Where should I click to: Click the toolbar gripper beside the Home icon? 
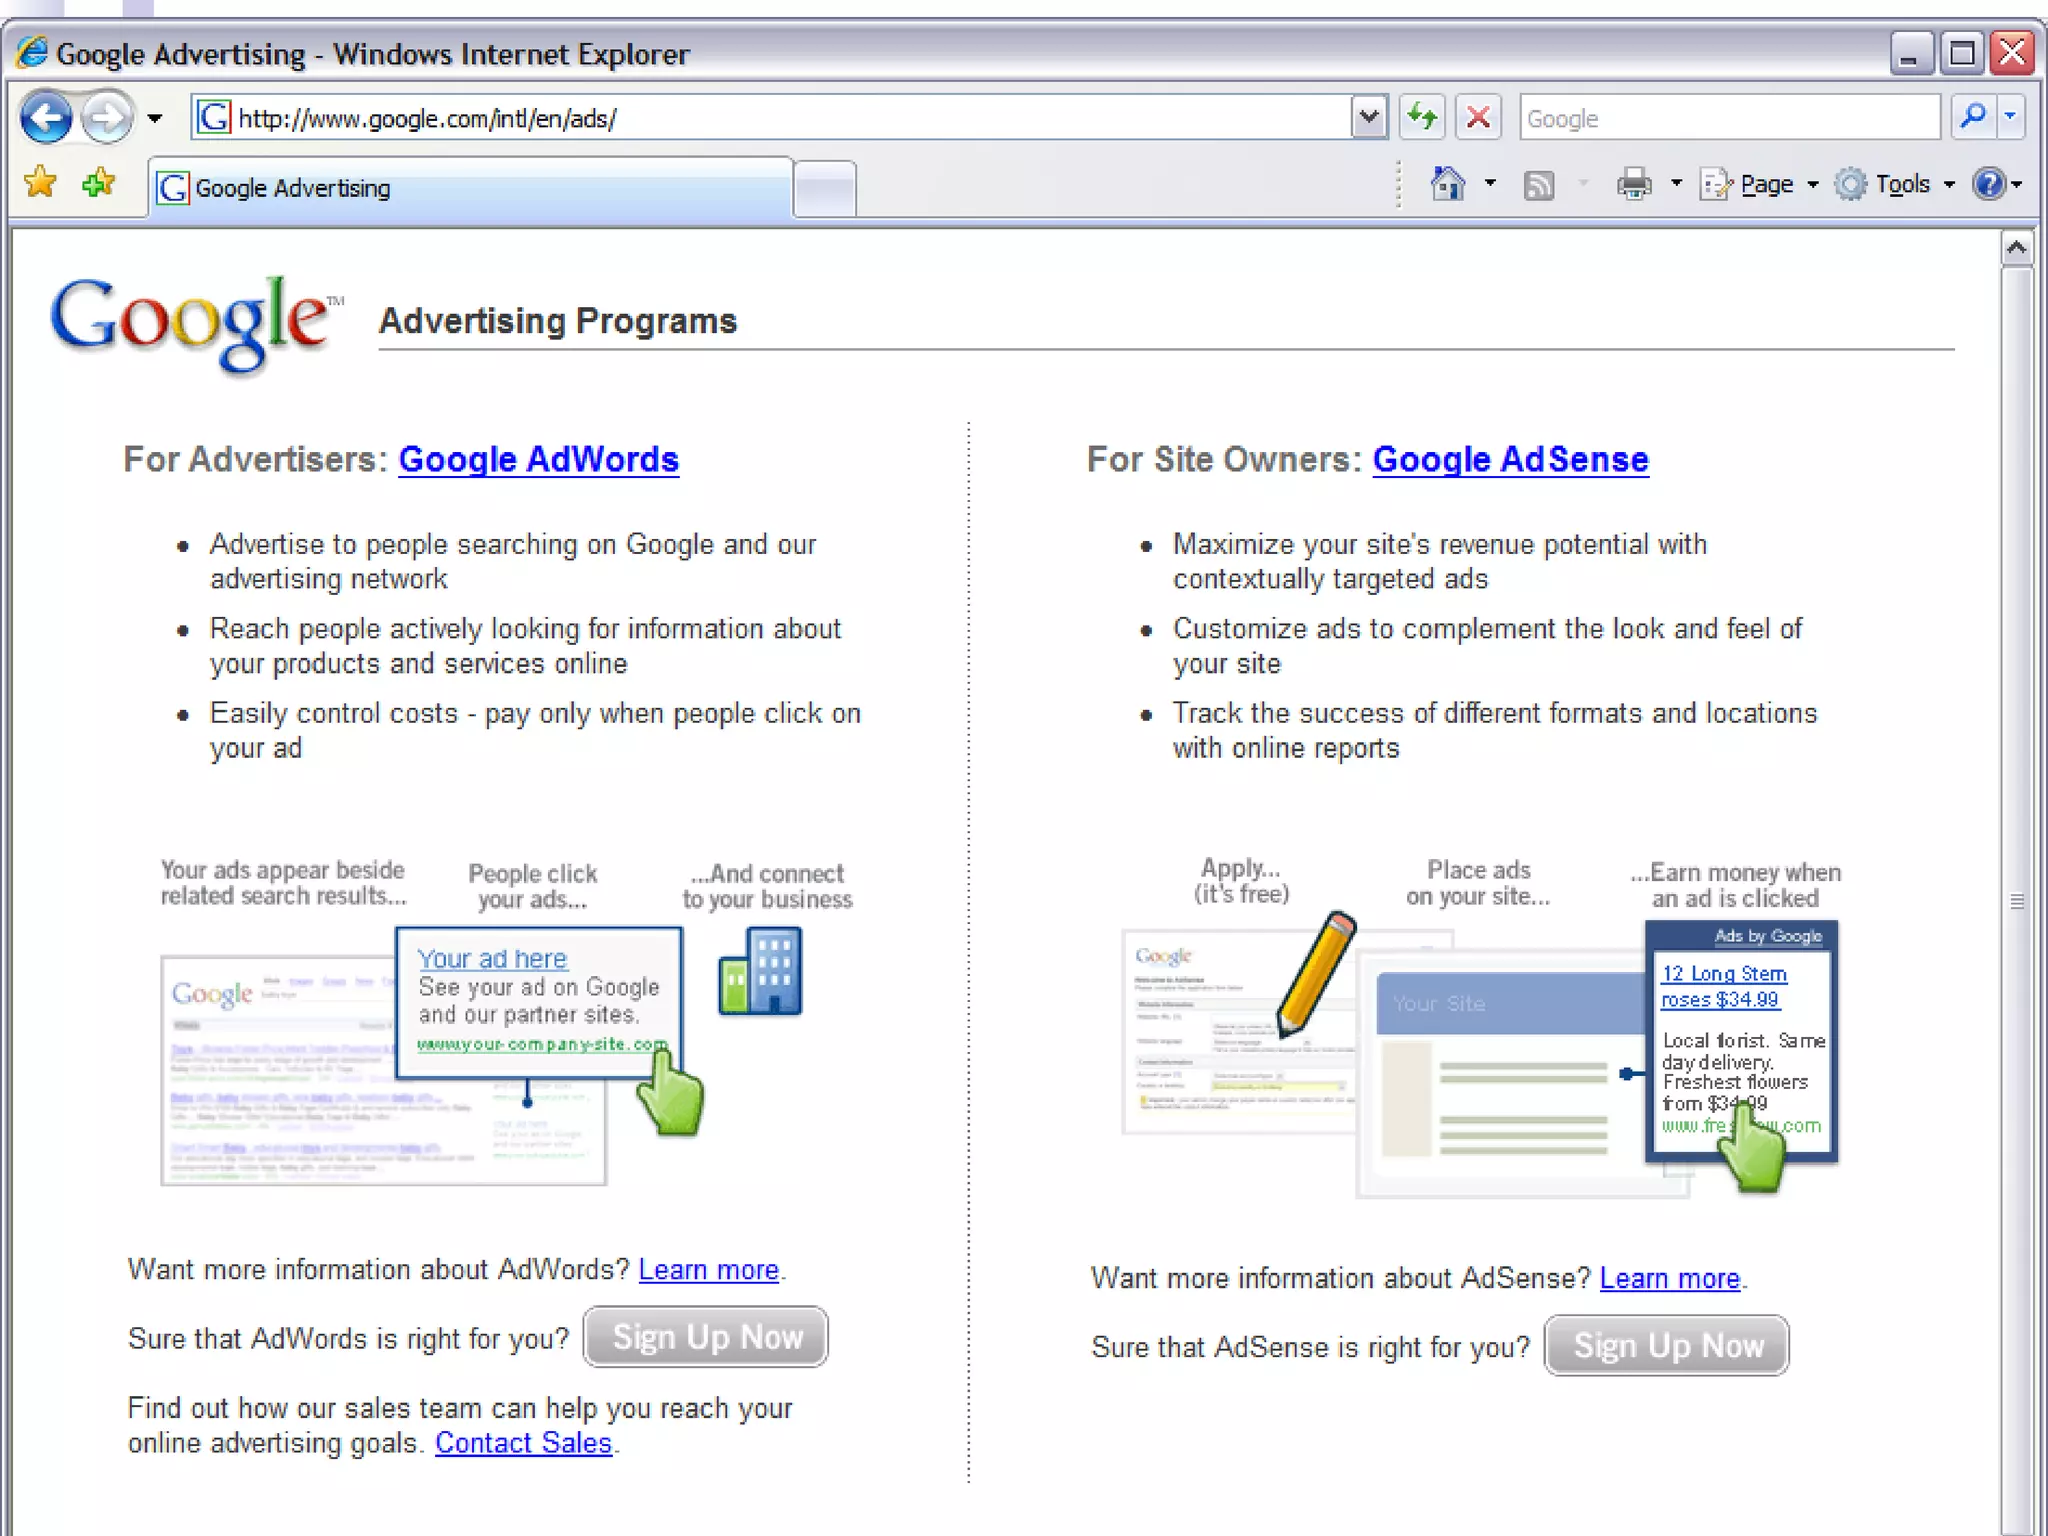(x=1399, y=184)
